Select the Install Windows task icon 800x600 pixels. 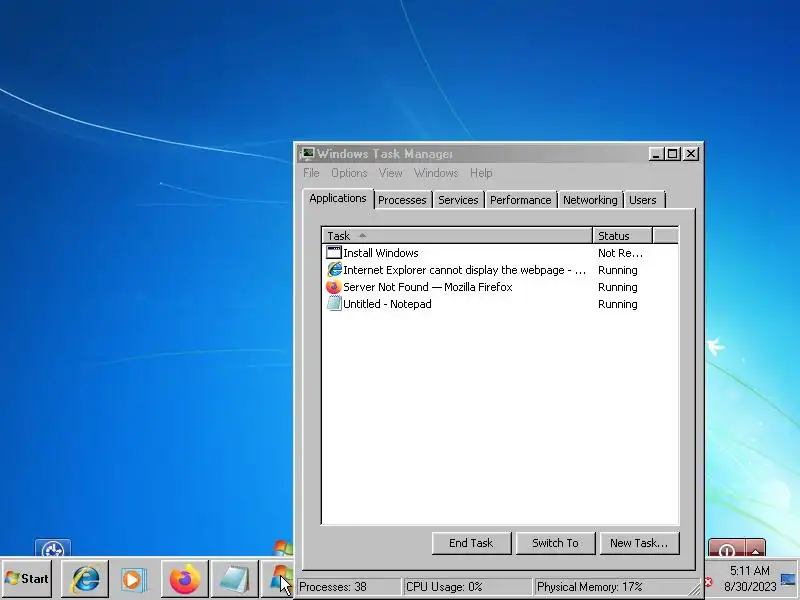click(334, 253)
